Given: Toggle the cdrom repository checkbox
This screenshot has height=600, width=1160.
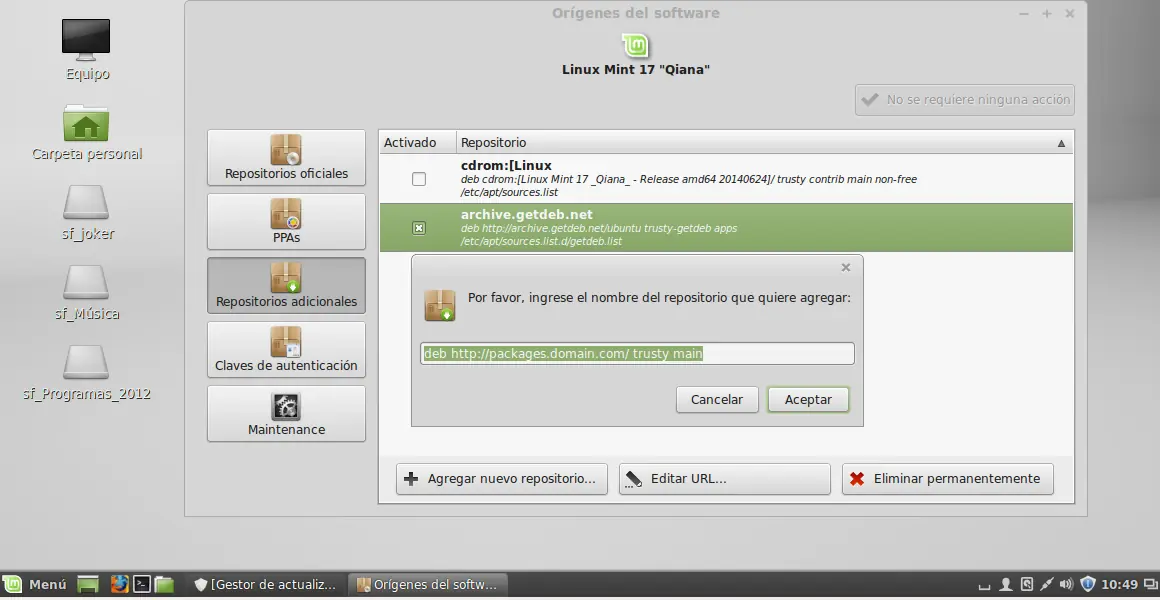Looking at the screenshot, I should pyautogui.click(x=419, y=179).
